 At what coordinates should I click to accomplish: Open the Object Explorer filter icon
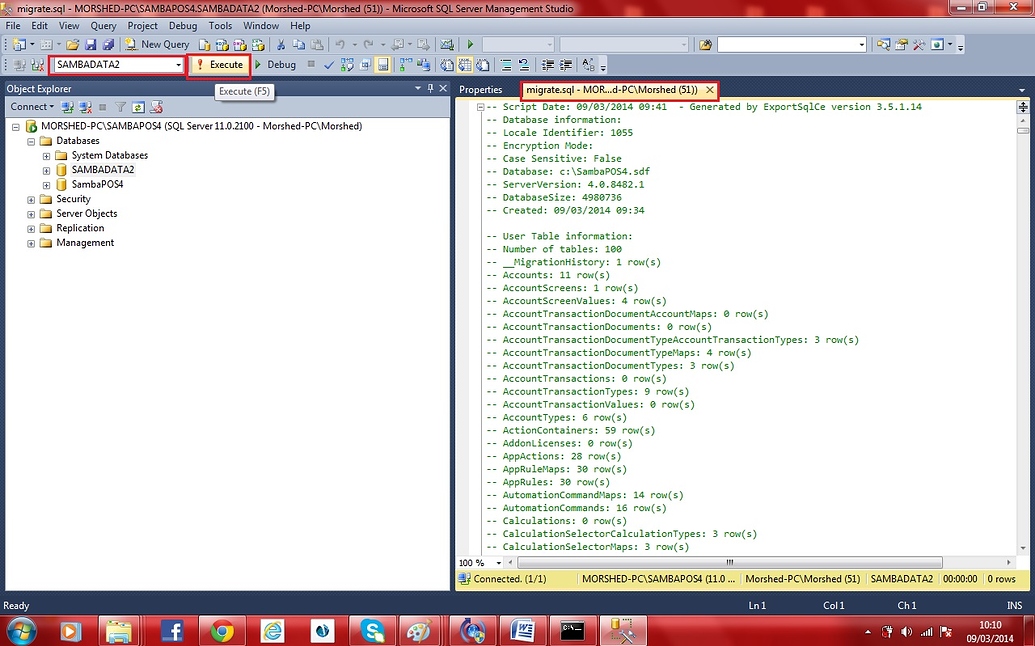pos(121,107)
